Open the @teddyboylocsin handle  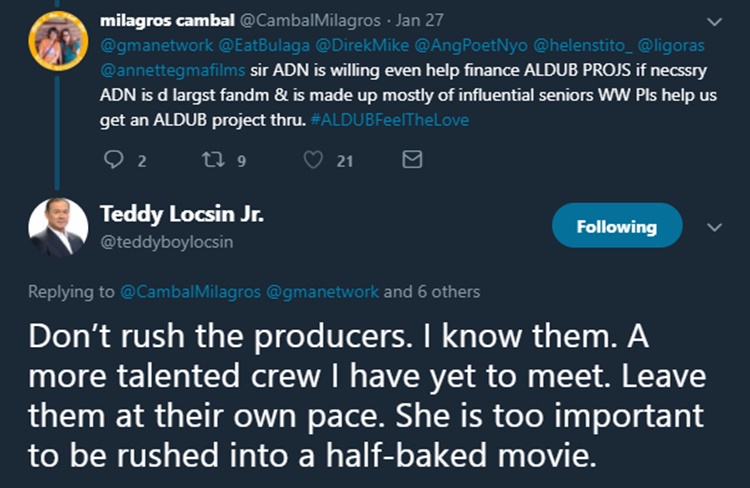166,240
